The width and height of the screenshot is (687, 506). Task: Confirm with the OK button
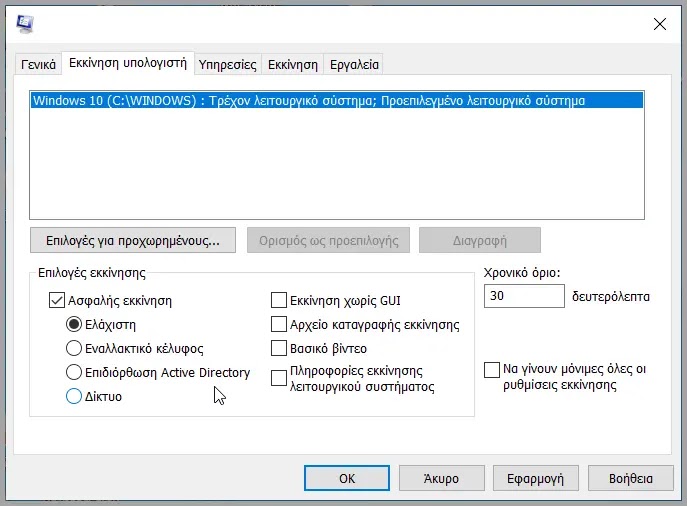point(347,478)
